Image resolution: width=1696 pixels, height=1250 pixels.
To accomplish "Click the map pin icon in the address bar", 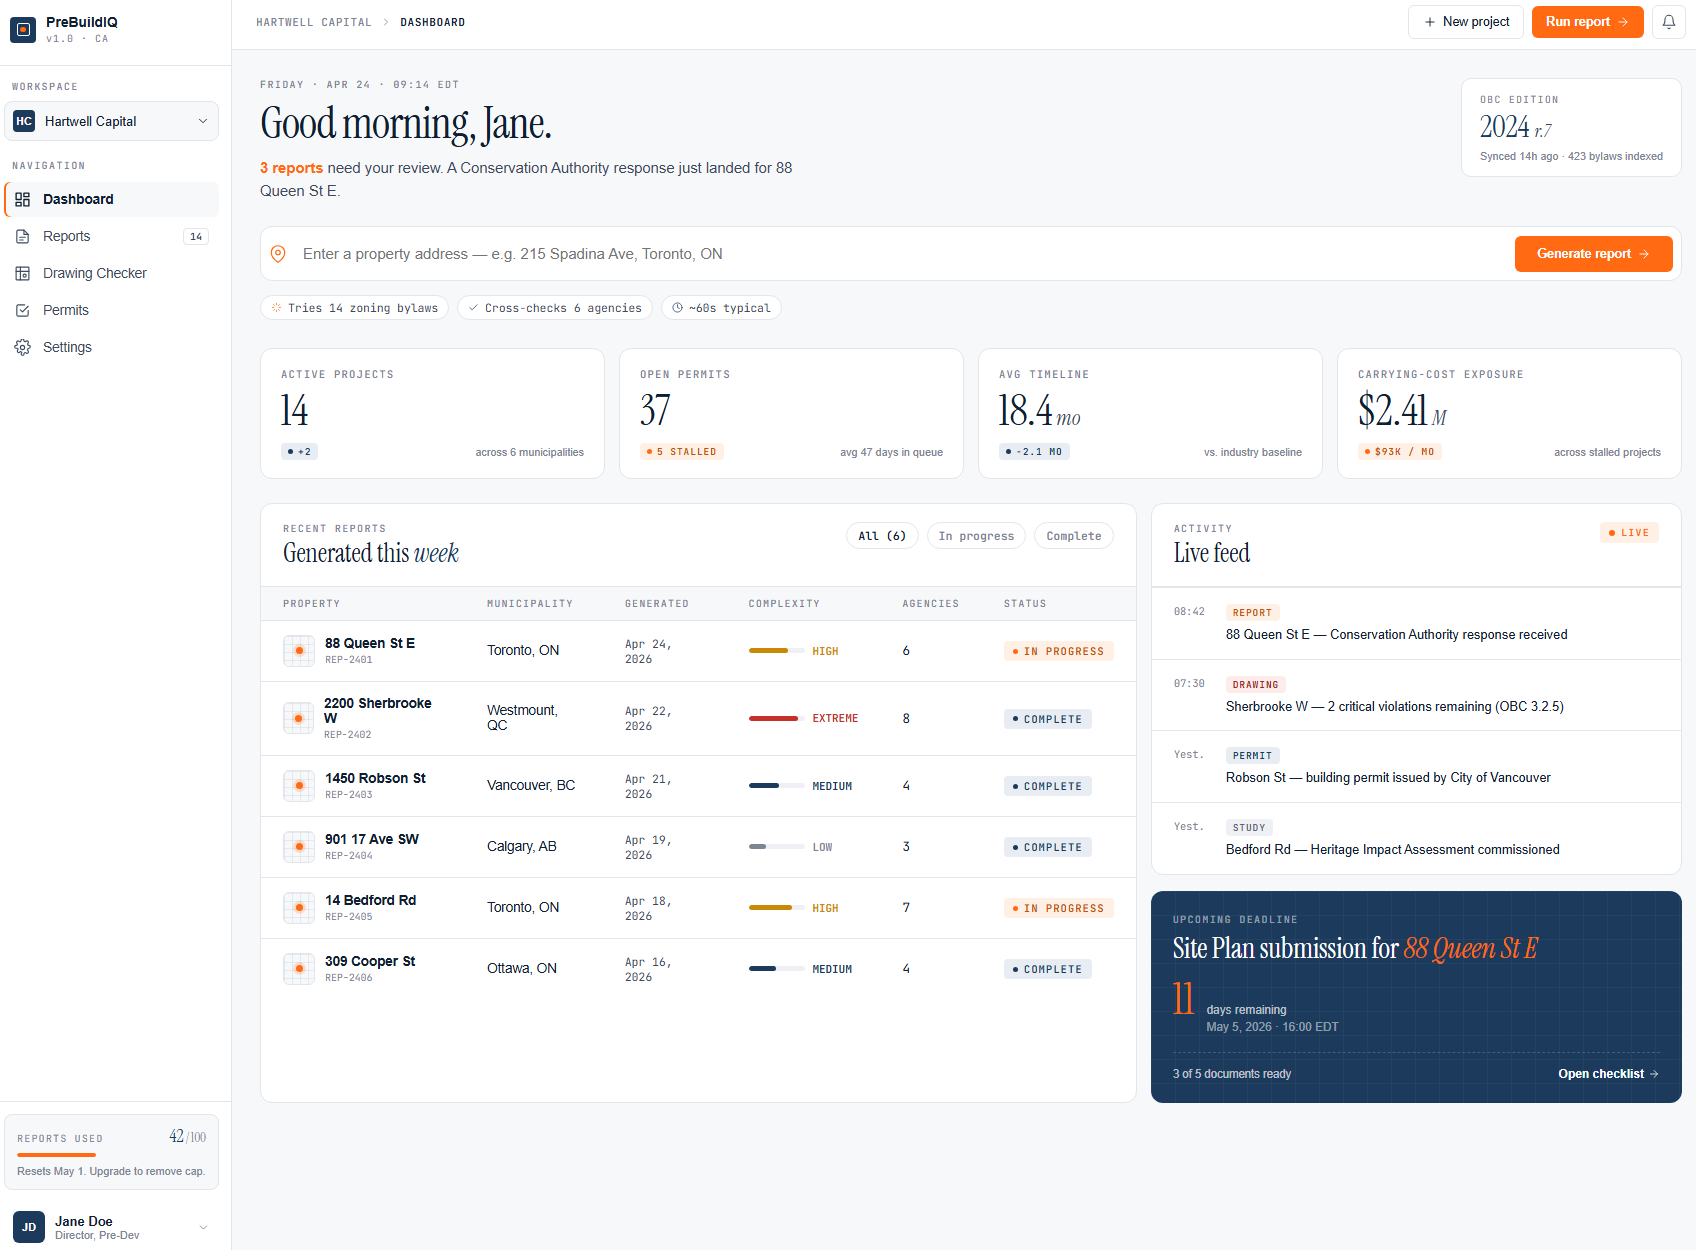I will 278,253.
